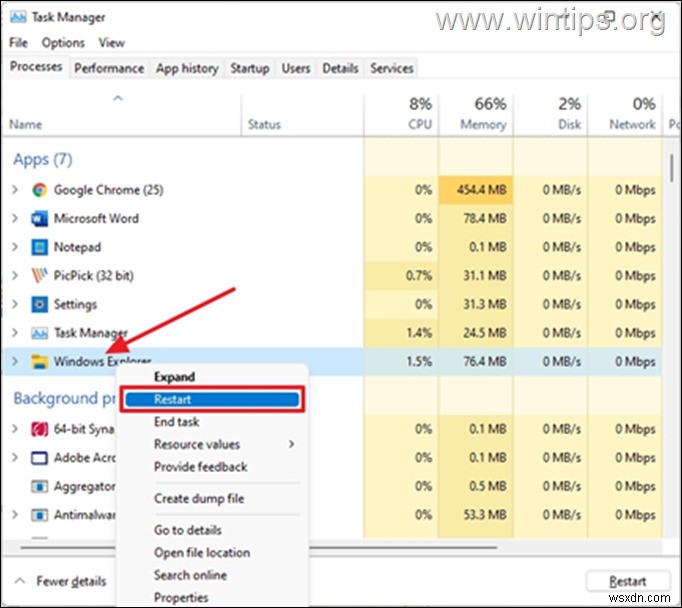Expand the Google Chrome process group

(15, 190)
